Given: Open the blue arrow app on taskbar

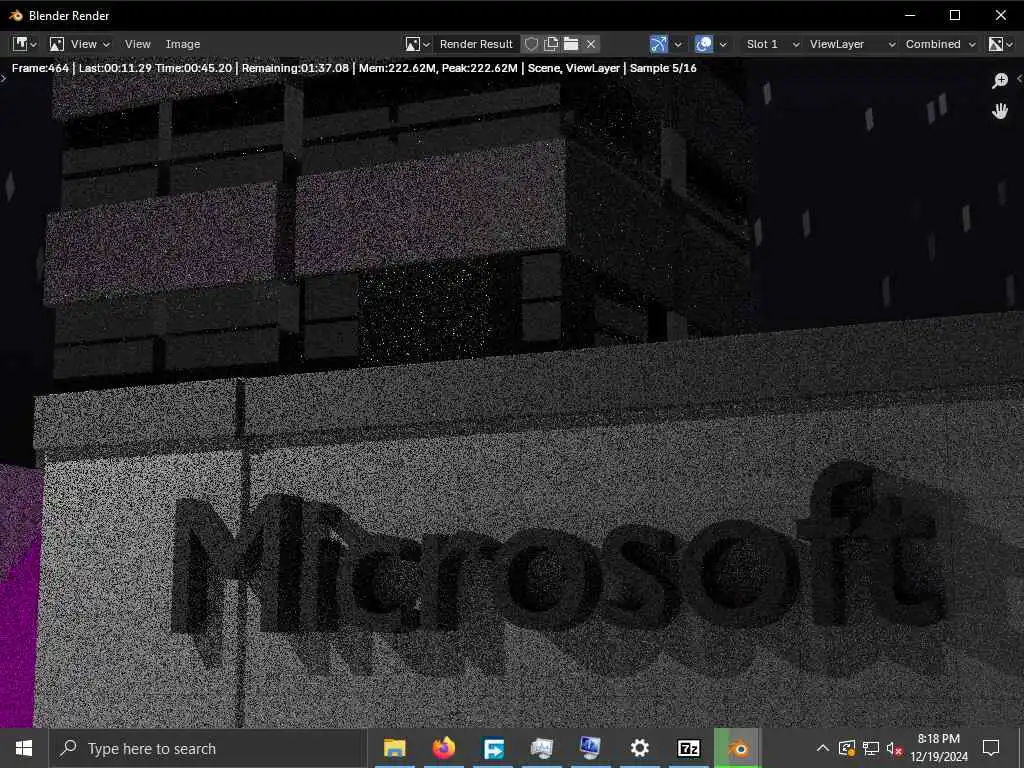Looking at the screenshot, I should pos(493,748).
